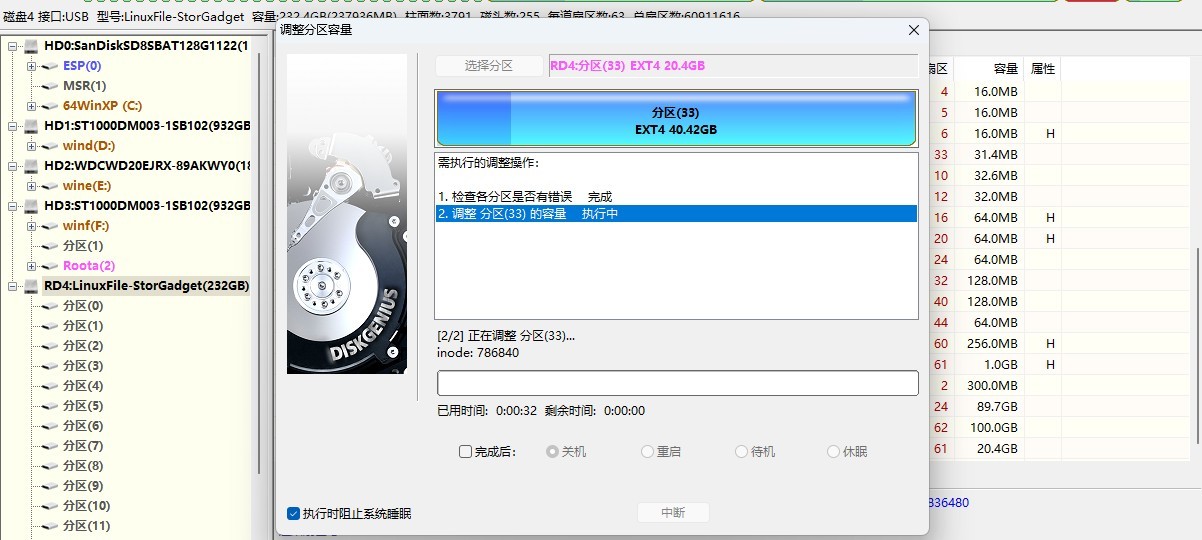Screen dimensions: 1202x540
Task: Select the 待机 radio option
Action: [741, 452]
